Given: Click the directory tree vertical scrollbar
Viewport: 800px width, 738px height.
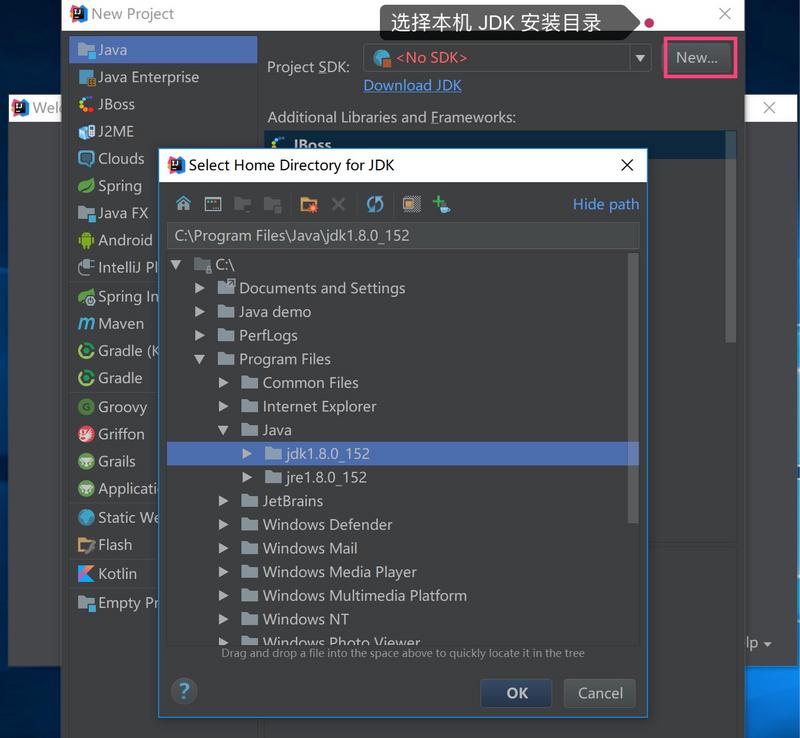Looking at the screenshot, I should point(633,388).
